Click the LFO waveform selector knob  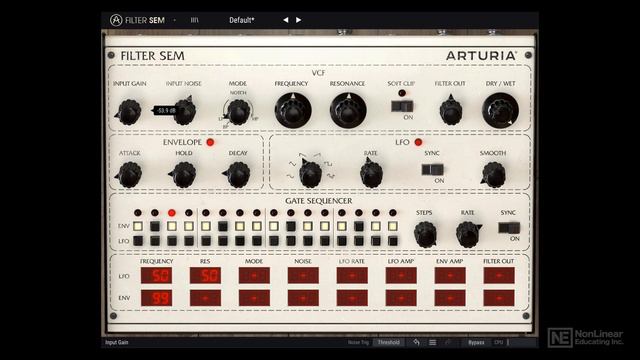(x=311, y=174)
